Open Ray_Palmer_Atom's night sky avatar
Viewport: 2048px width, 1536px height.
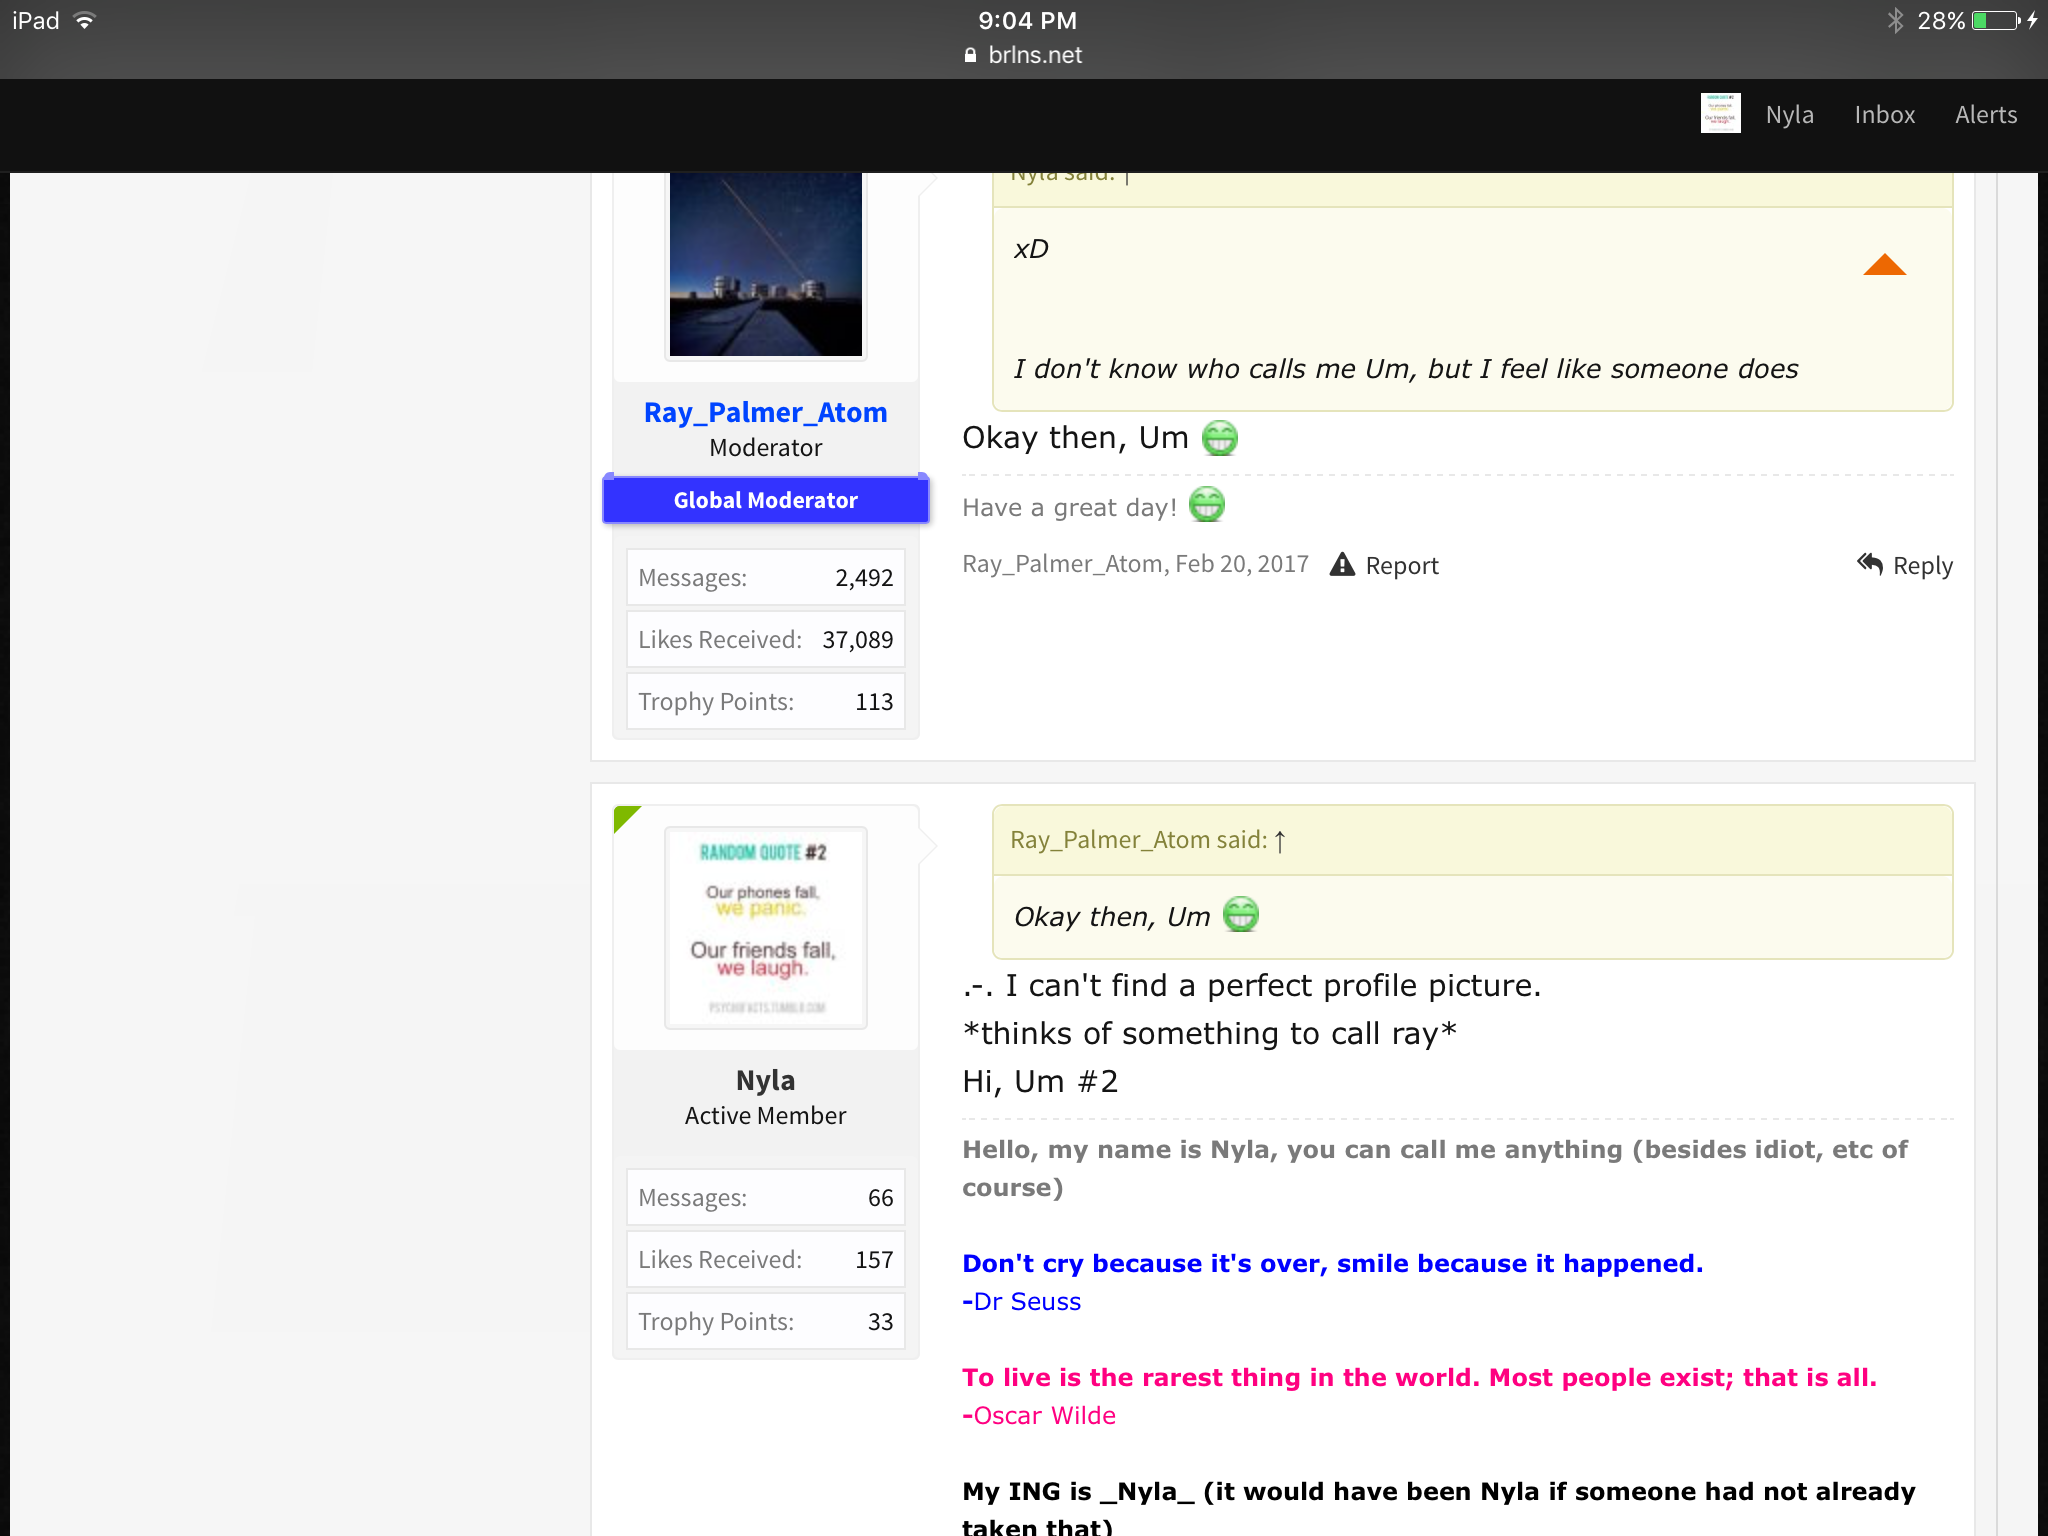click(765, 264)
